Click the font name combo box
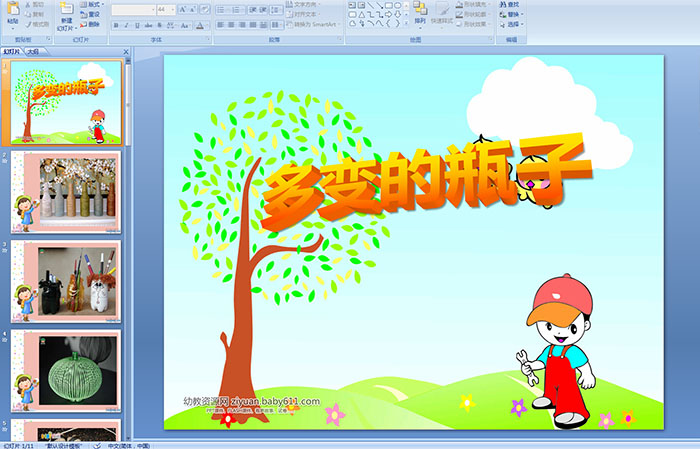 coord(133,10)
